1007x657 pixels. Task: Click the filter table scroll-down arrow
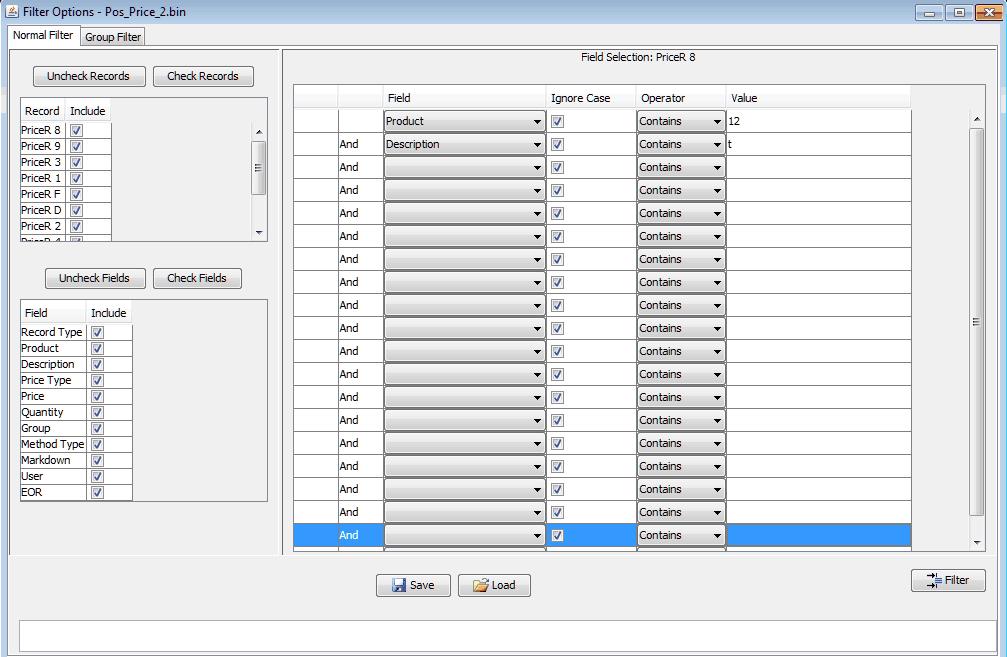pyautogui.click(x=977, y=543)
